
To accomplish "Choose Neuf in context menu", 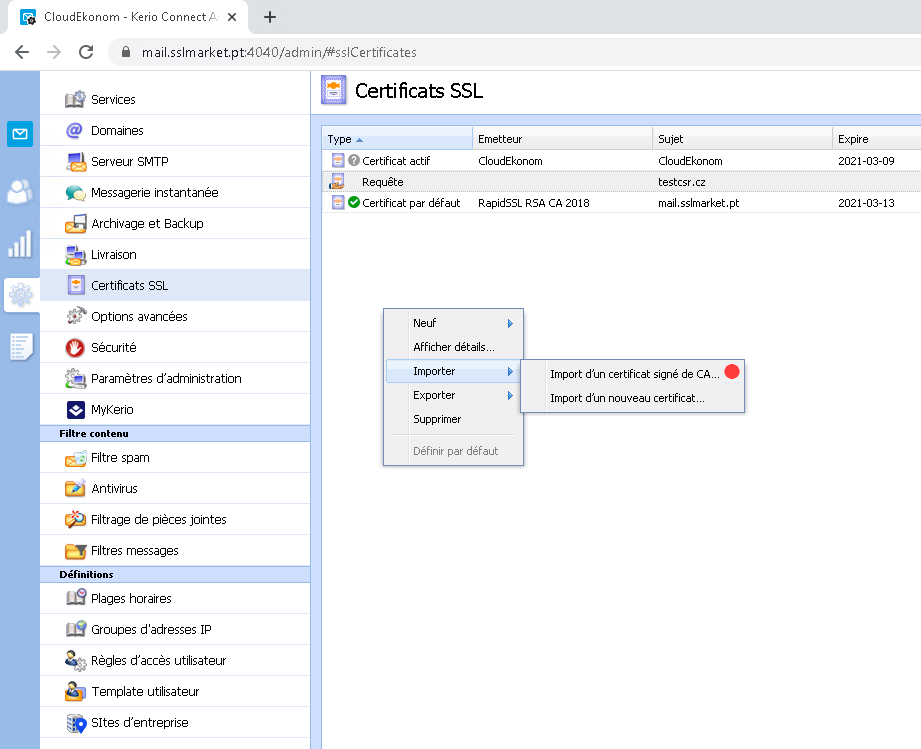I will click(453, 323).
